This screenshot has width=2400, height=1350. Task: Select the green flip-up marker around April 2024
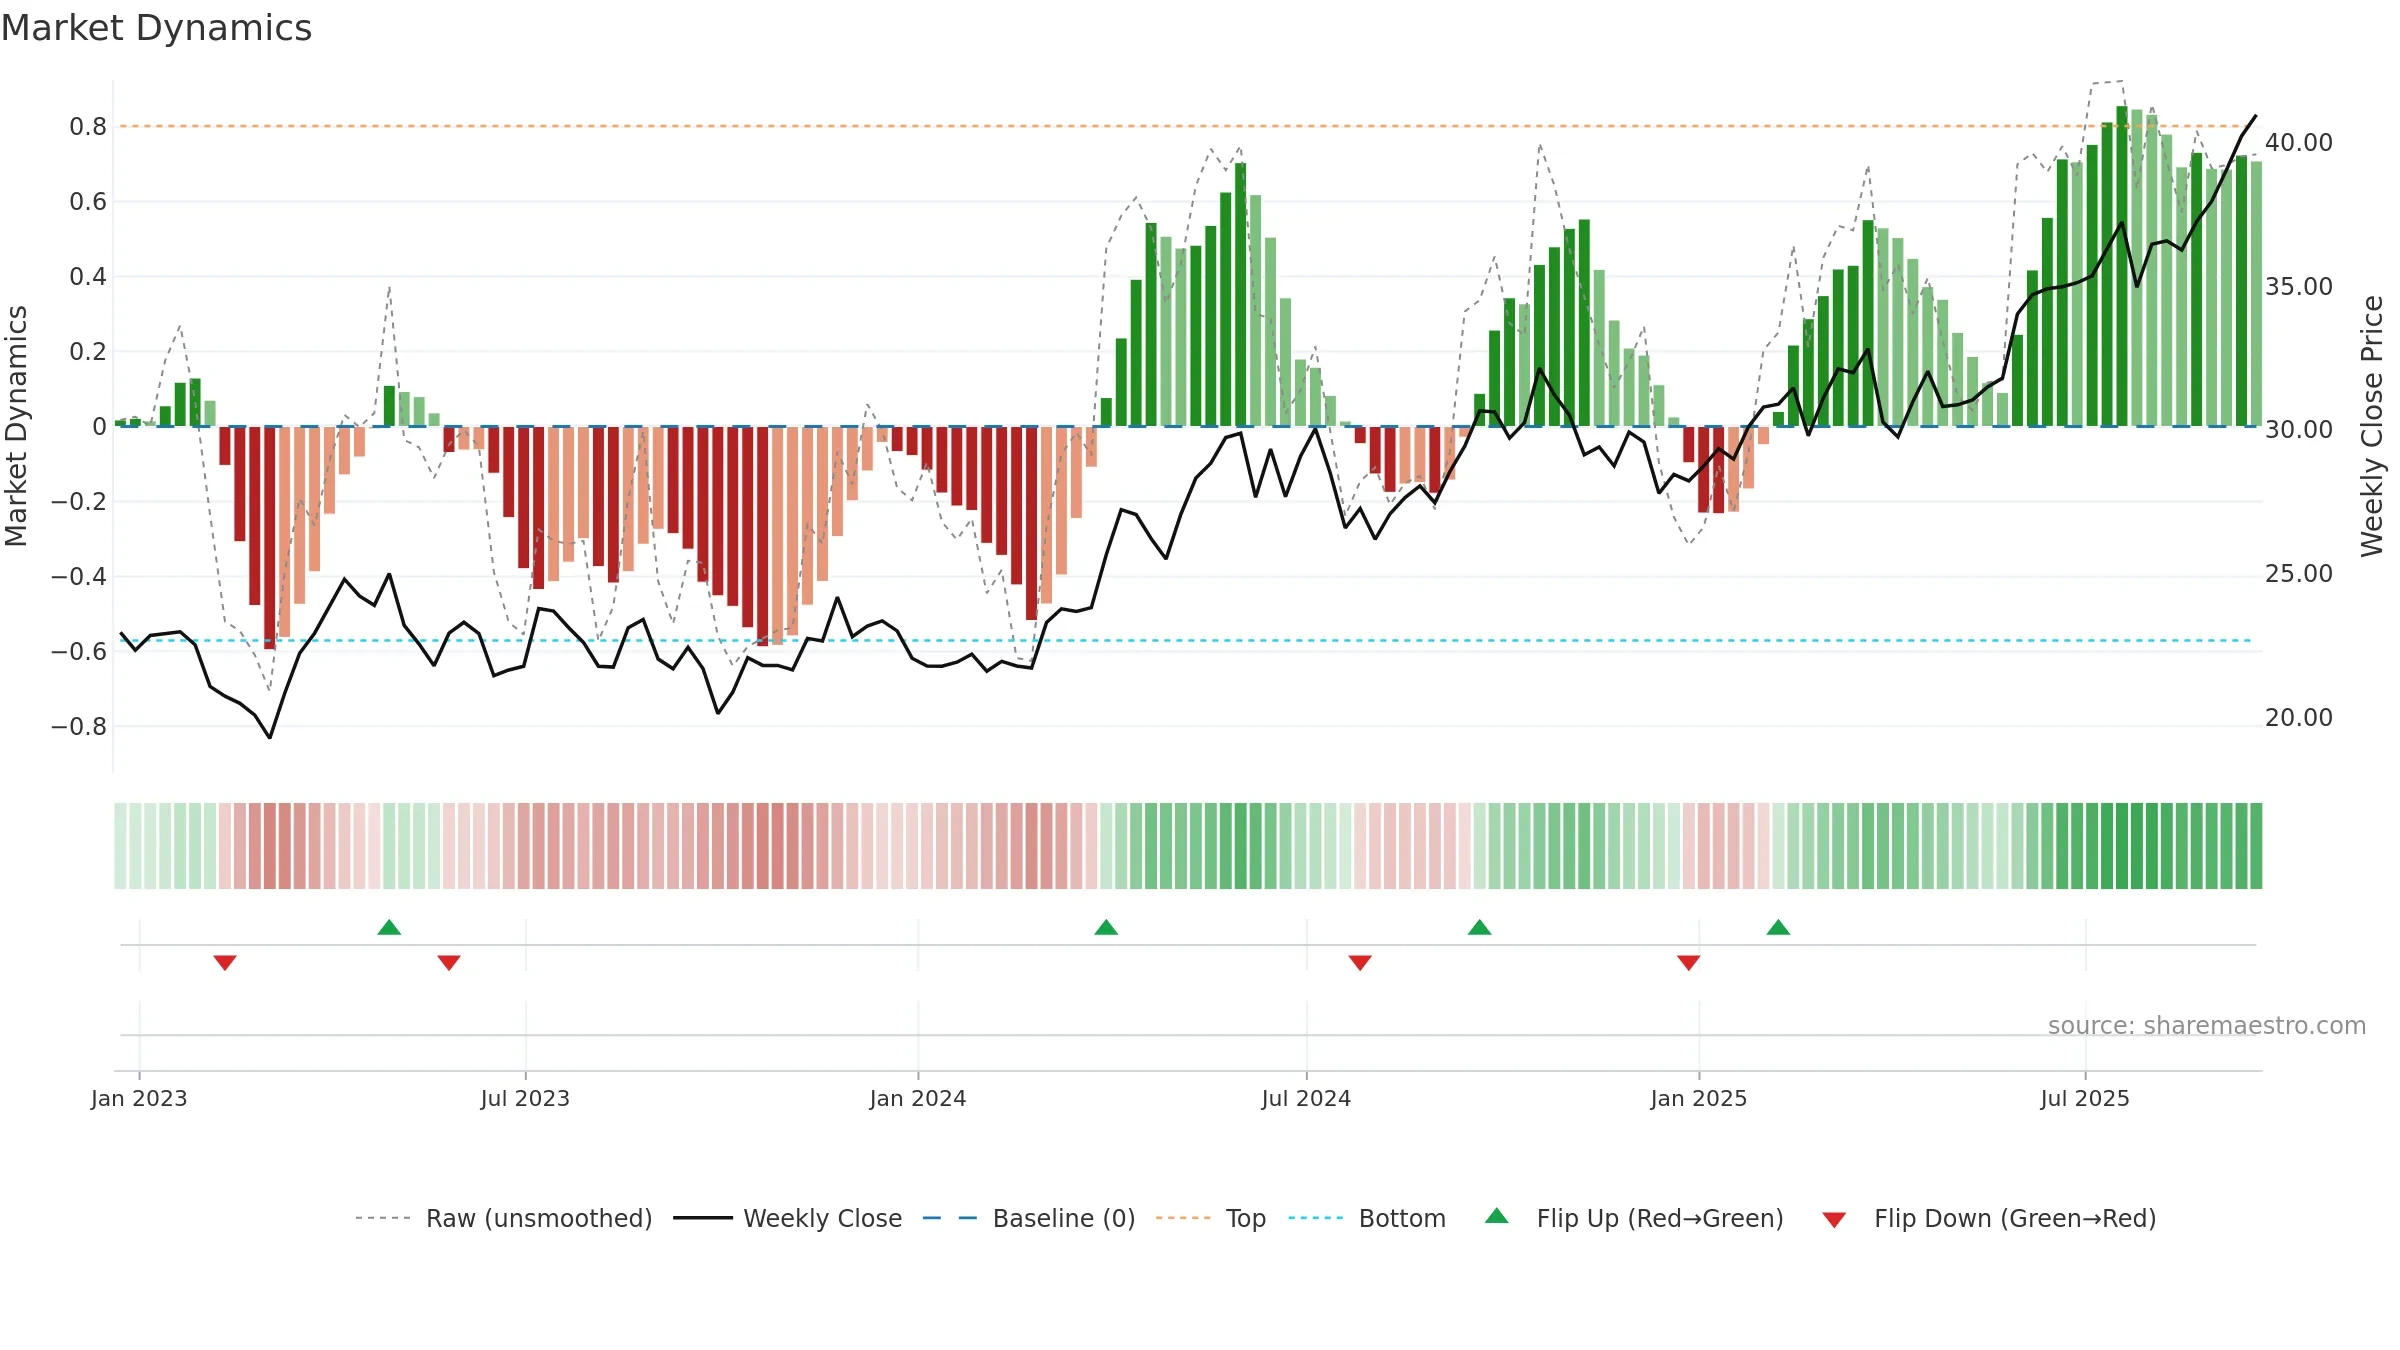[x=1106, y=927]
